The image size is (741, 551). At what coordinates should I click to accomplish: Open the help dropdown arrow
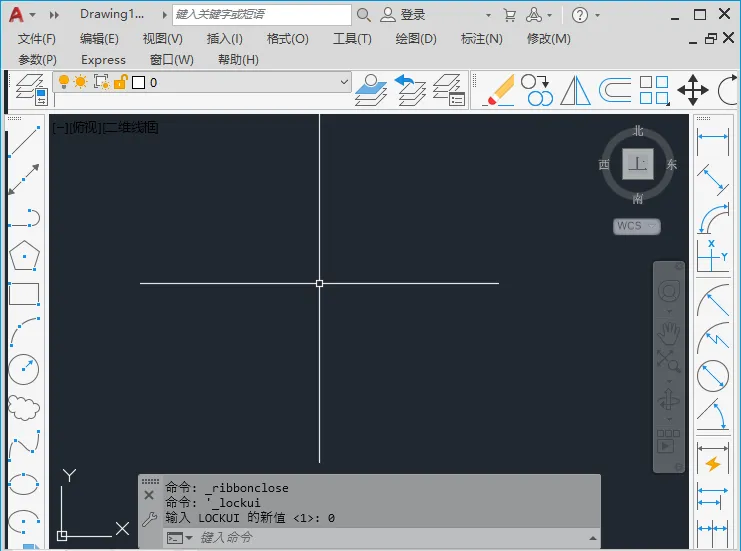click(597, 16)
